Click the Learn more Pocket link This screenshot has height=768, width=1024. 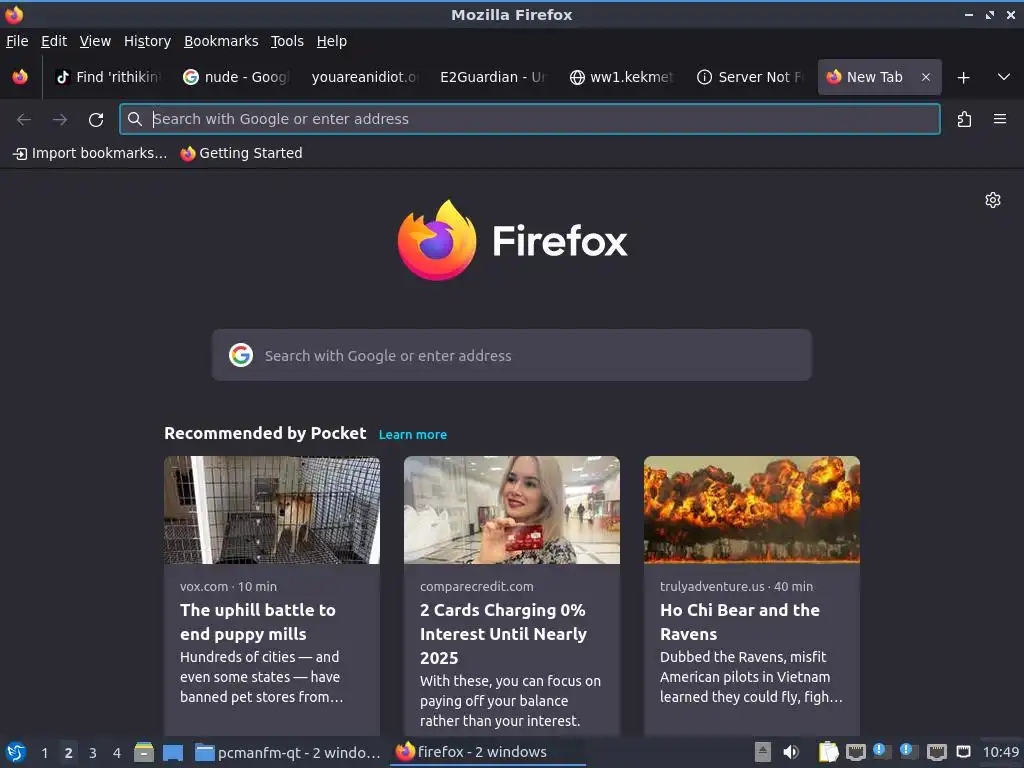[x=413, y=435]
